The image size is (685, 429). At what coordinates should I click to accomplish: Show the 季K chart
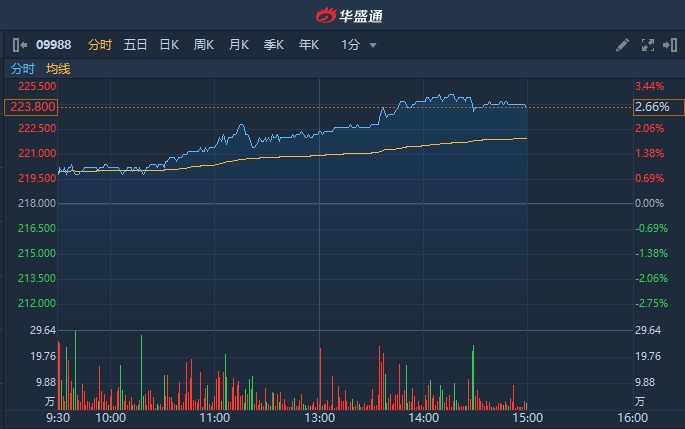(x=273, y=45)
